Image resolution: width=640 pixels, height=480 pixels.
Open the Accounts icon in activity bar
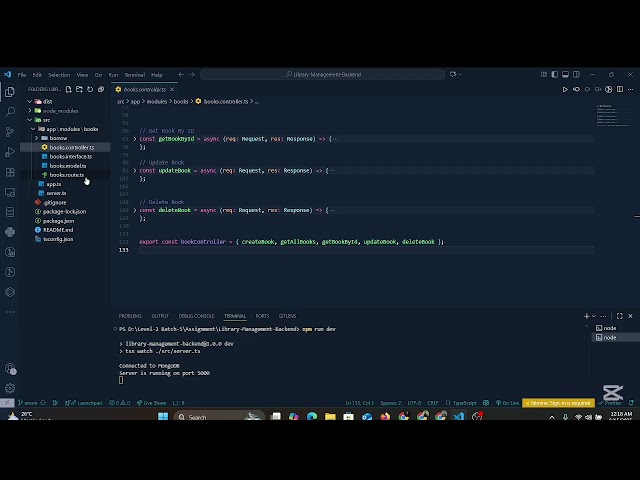10,369
